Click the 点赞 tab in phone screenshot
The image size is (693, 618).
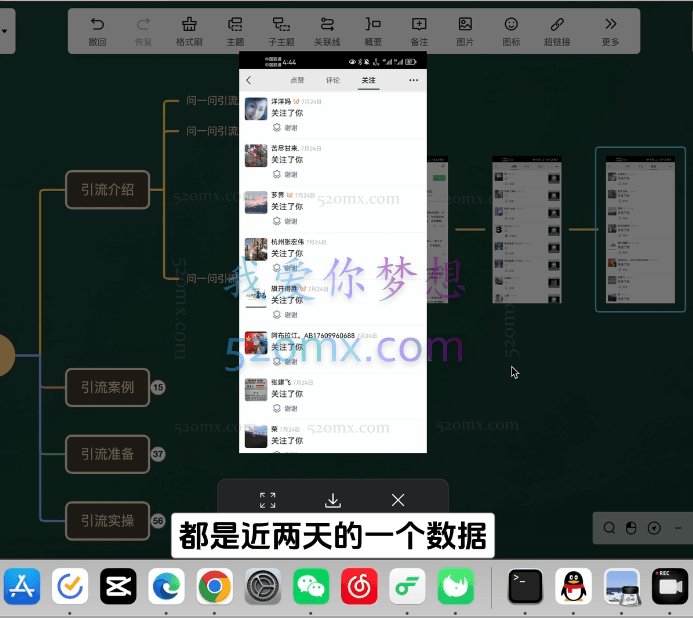297,80
